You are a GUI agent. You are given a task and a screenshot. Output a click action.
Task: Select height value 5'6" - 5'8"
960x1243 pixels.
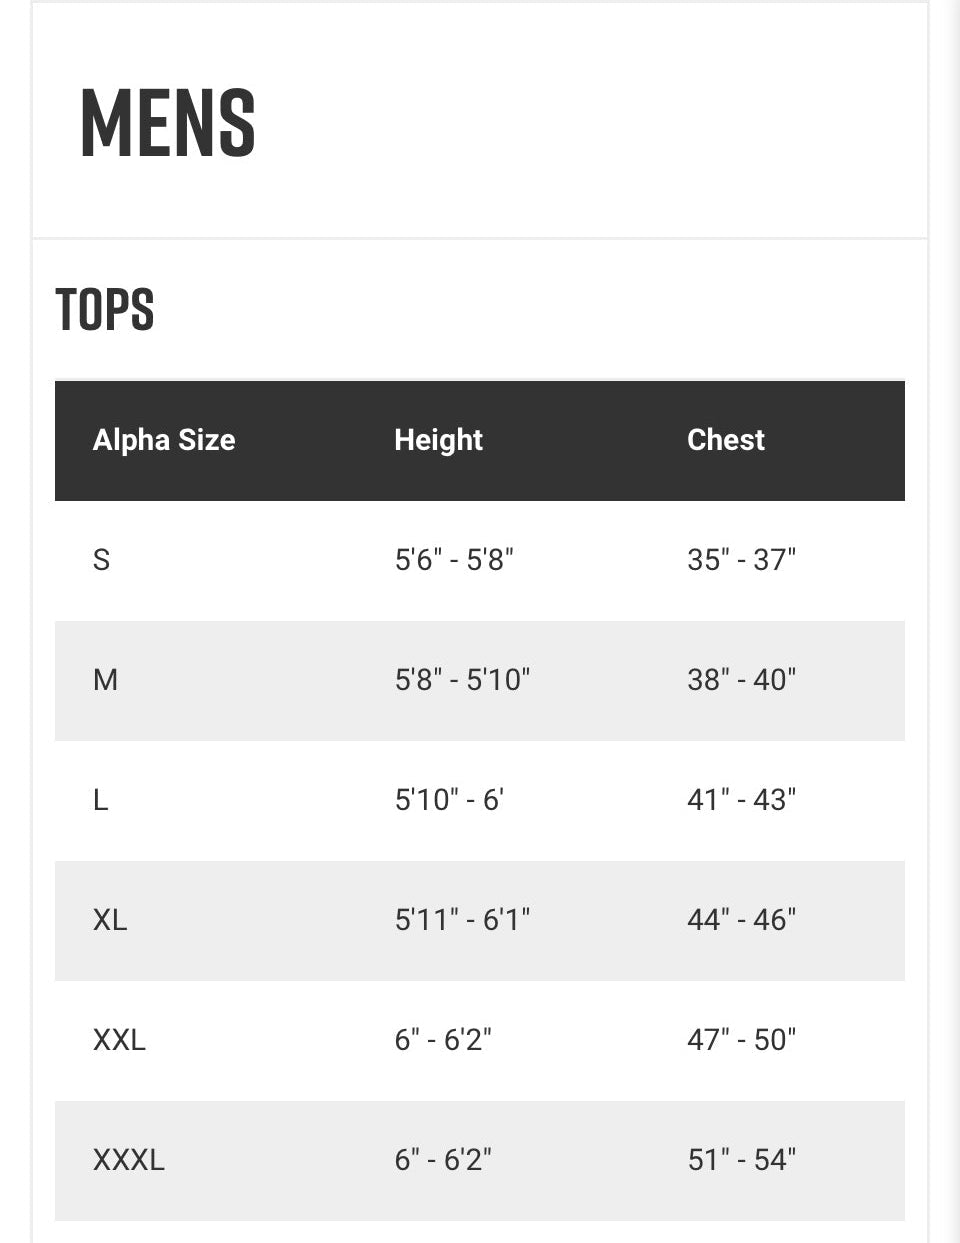454,560
